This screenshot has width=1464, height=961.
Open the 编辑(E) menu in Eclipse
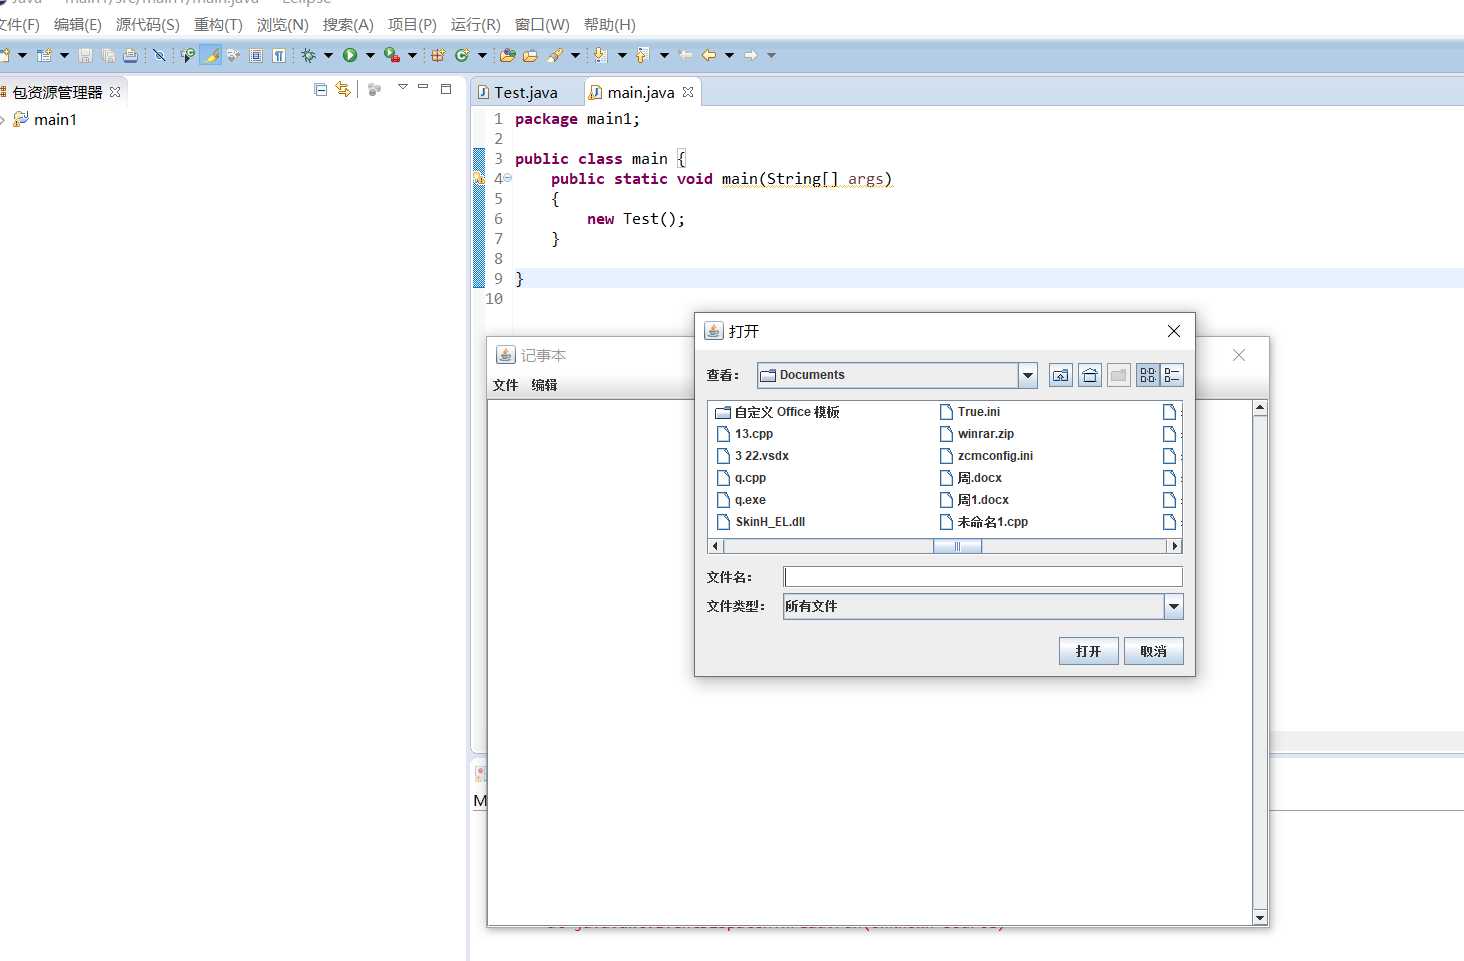pyautogui.click(x=77, y=24)
